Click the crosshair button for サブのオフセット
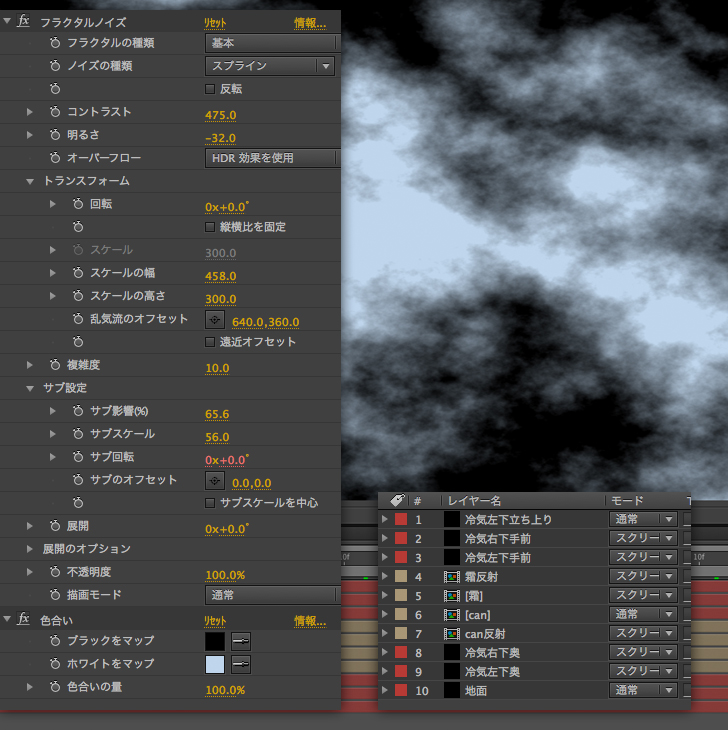The width and height of the screenshot is (728, 730). coord(215,480)
